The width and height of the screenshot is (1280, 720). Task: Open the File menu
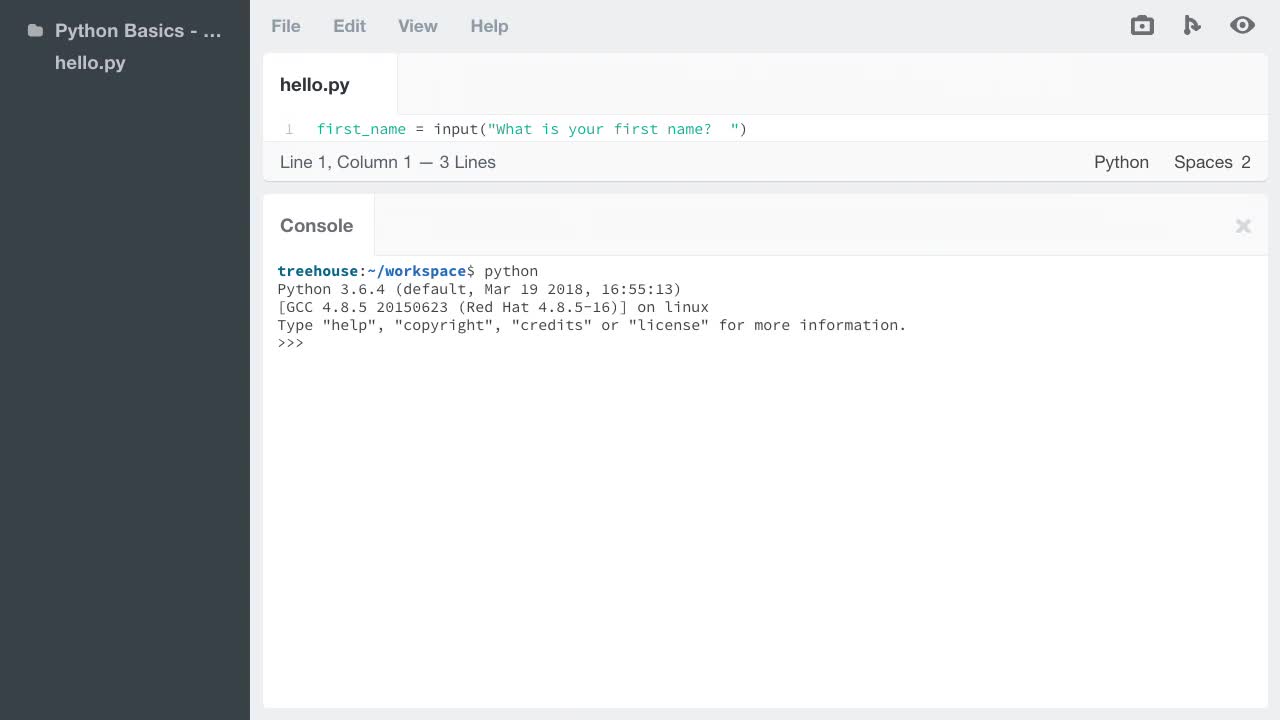click(286, 26)
